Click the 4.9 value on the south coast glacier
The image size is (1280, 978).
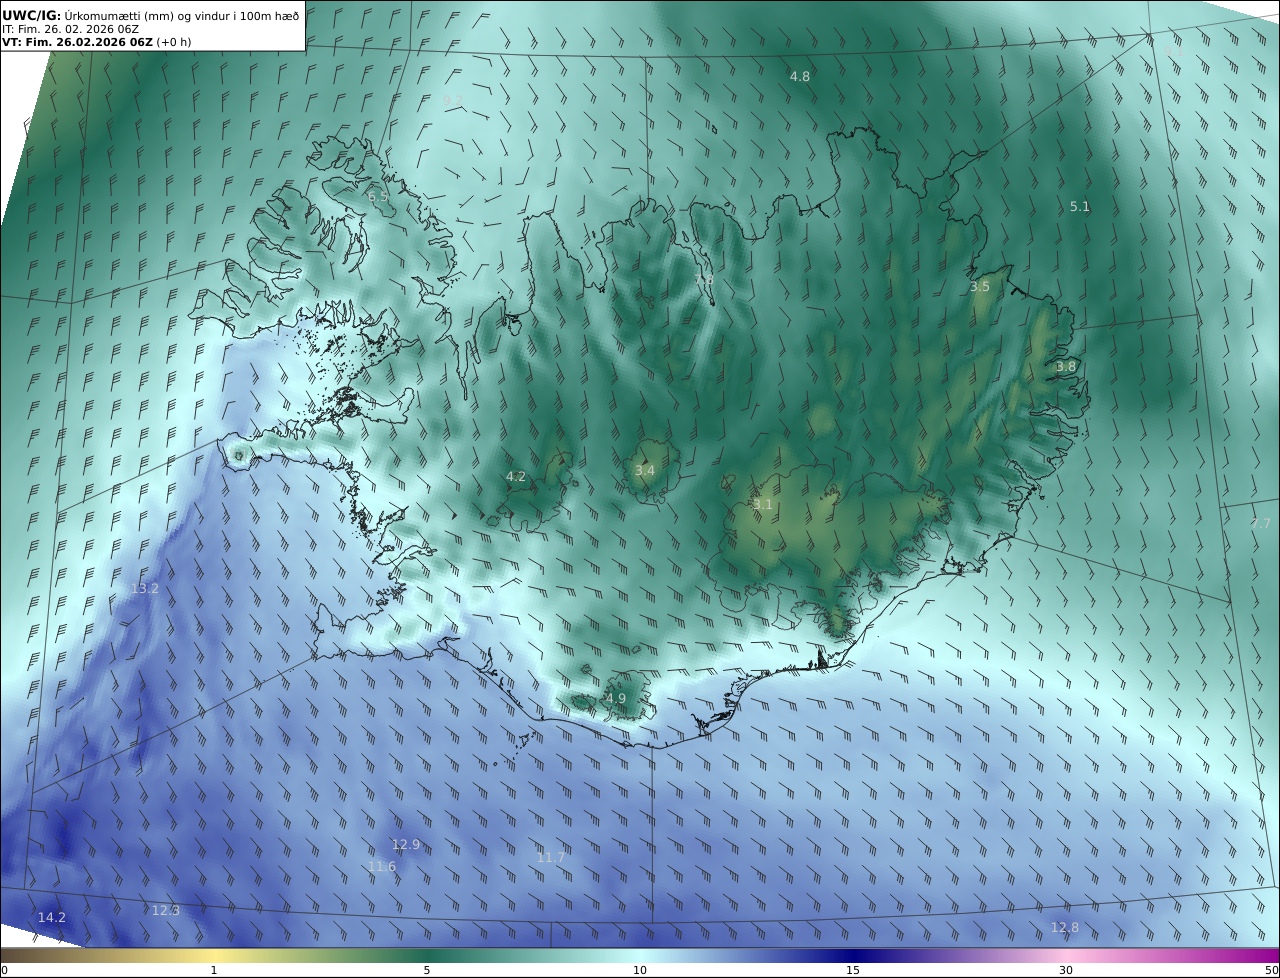tap(616, 699)
